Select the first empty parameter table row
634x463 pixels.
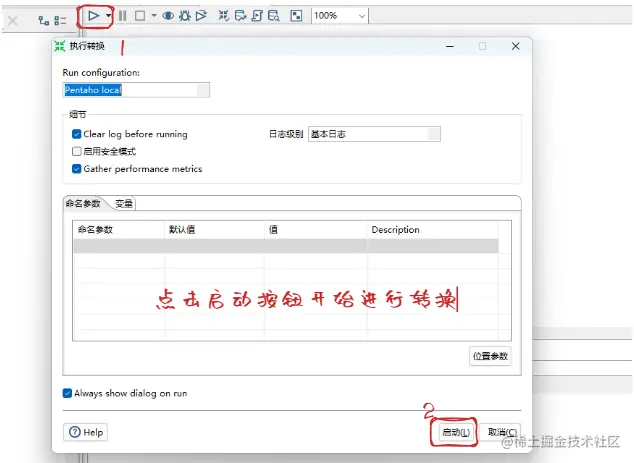pyautogui.click(x=286, y=246)
